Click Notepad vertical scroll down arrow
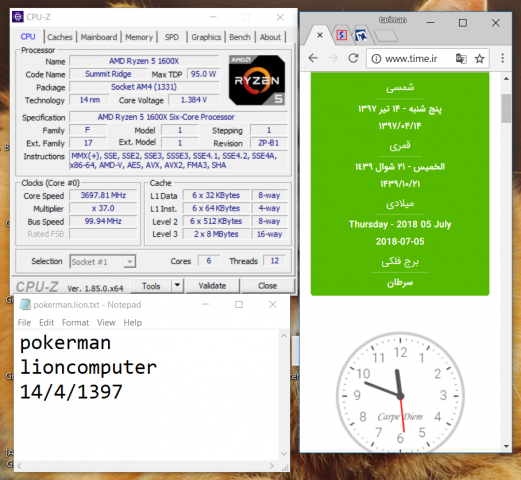The image size is (521, 480). click(x=284, y=454)
